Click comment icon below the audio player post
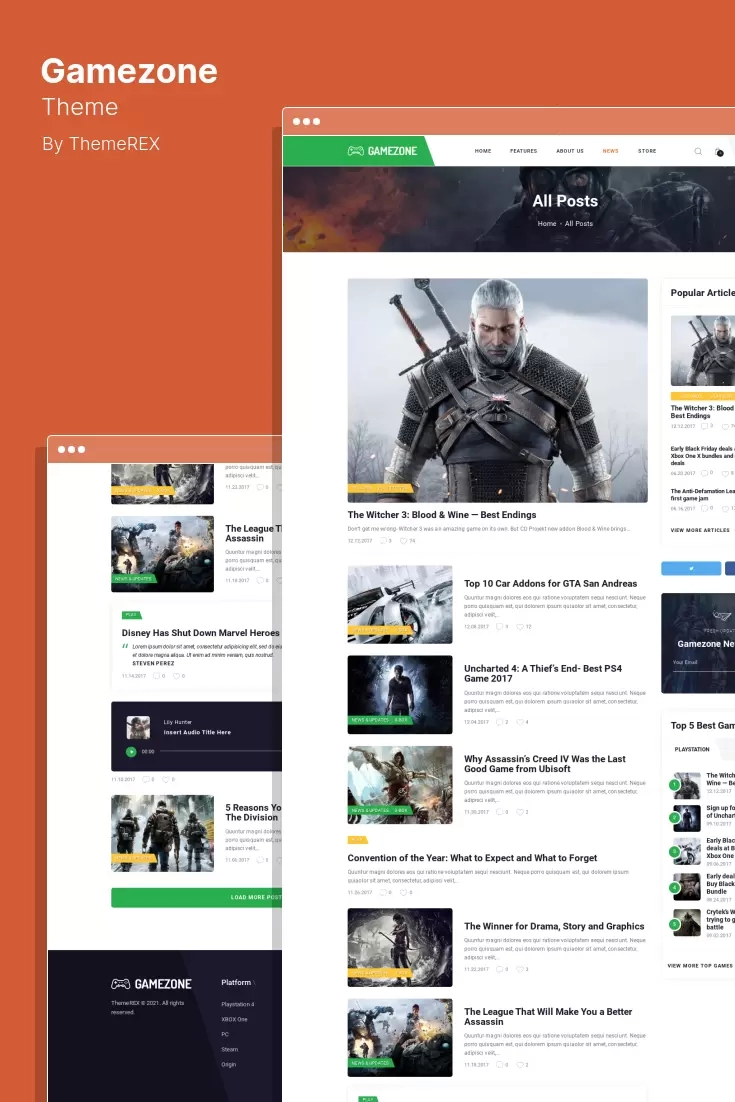This screenshot has height=1102, width=735. [146, 779]
